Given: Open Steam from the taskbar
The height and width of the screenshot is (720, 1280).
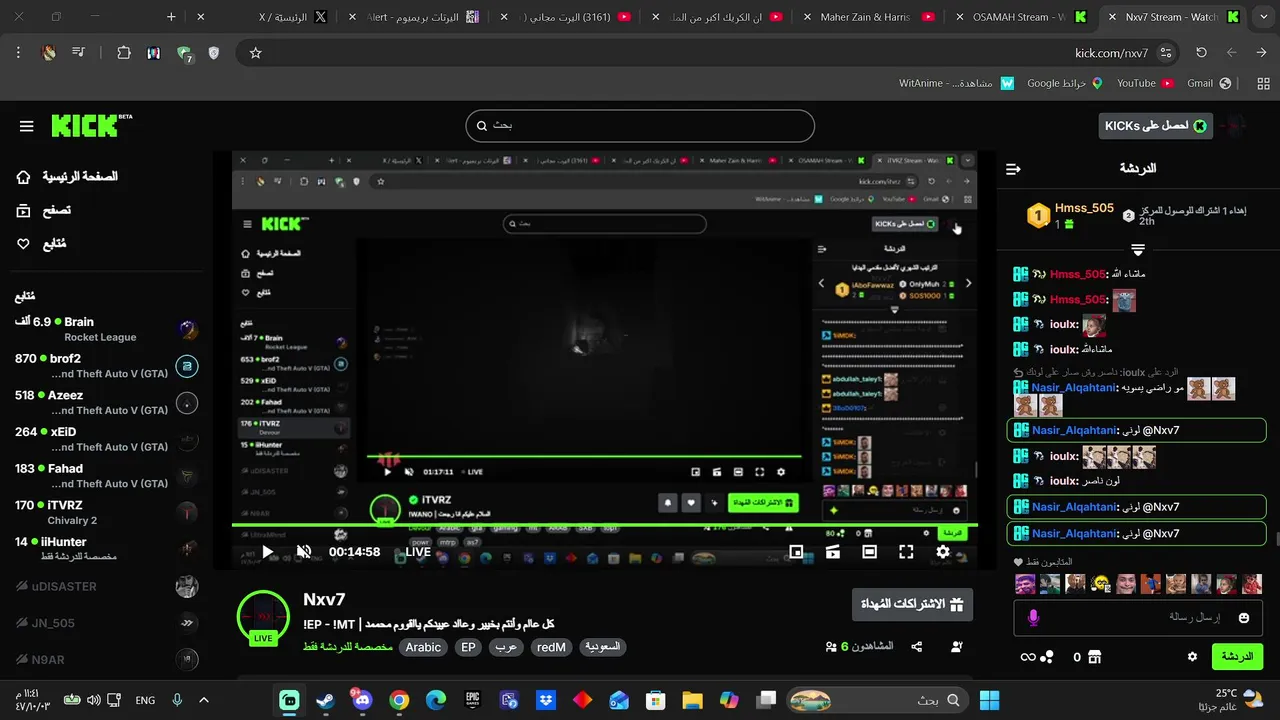Looking at the screenshot, I should [x=325, y=700].
